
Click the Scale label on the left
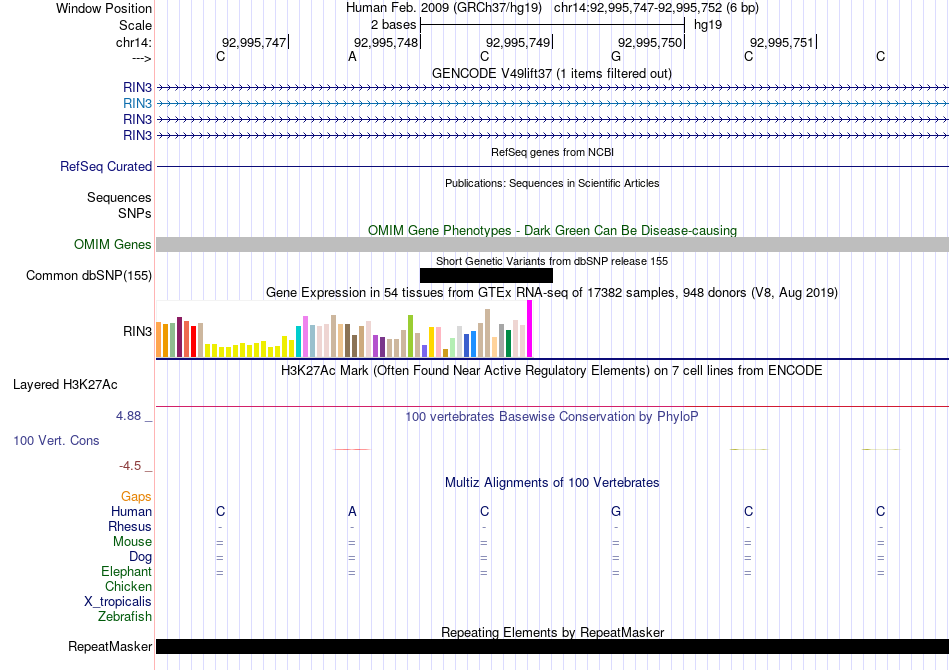135,25
